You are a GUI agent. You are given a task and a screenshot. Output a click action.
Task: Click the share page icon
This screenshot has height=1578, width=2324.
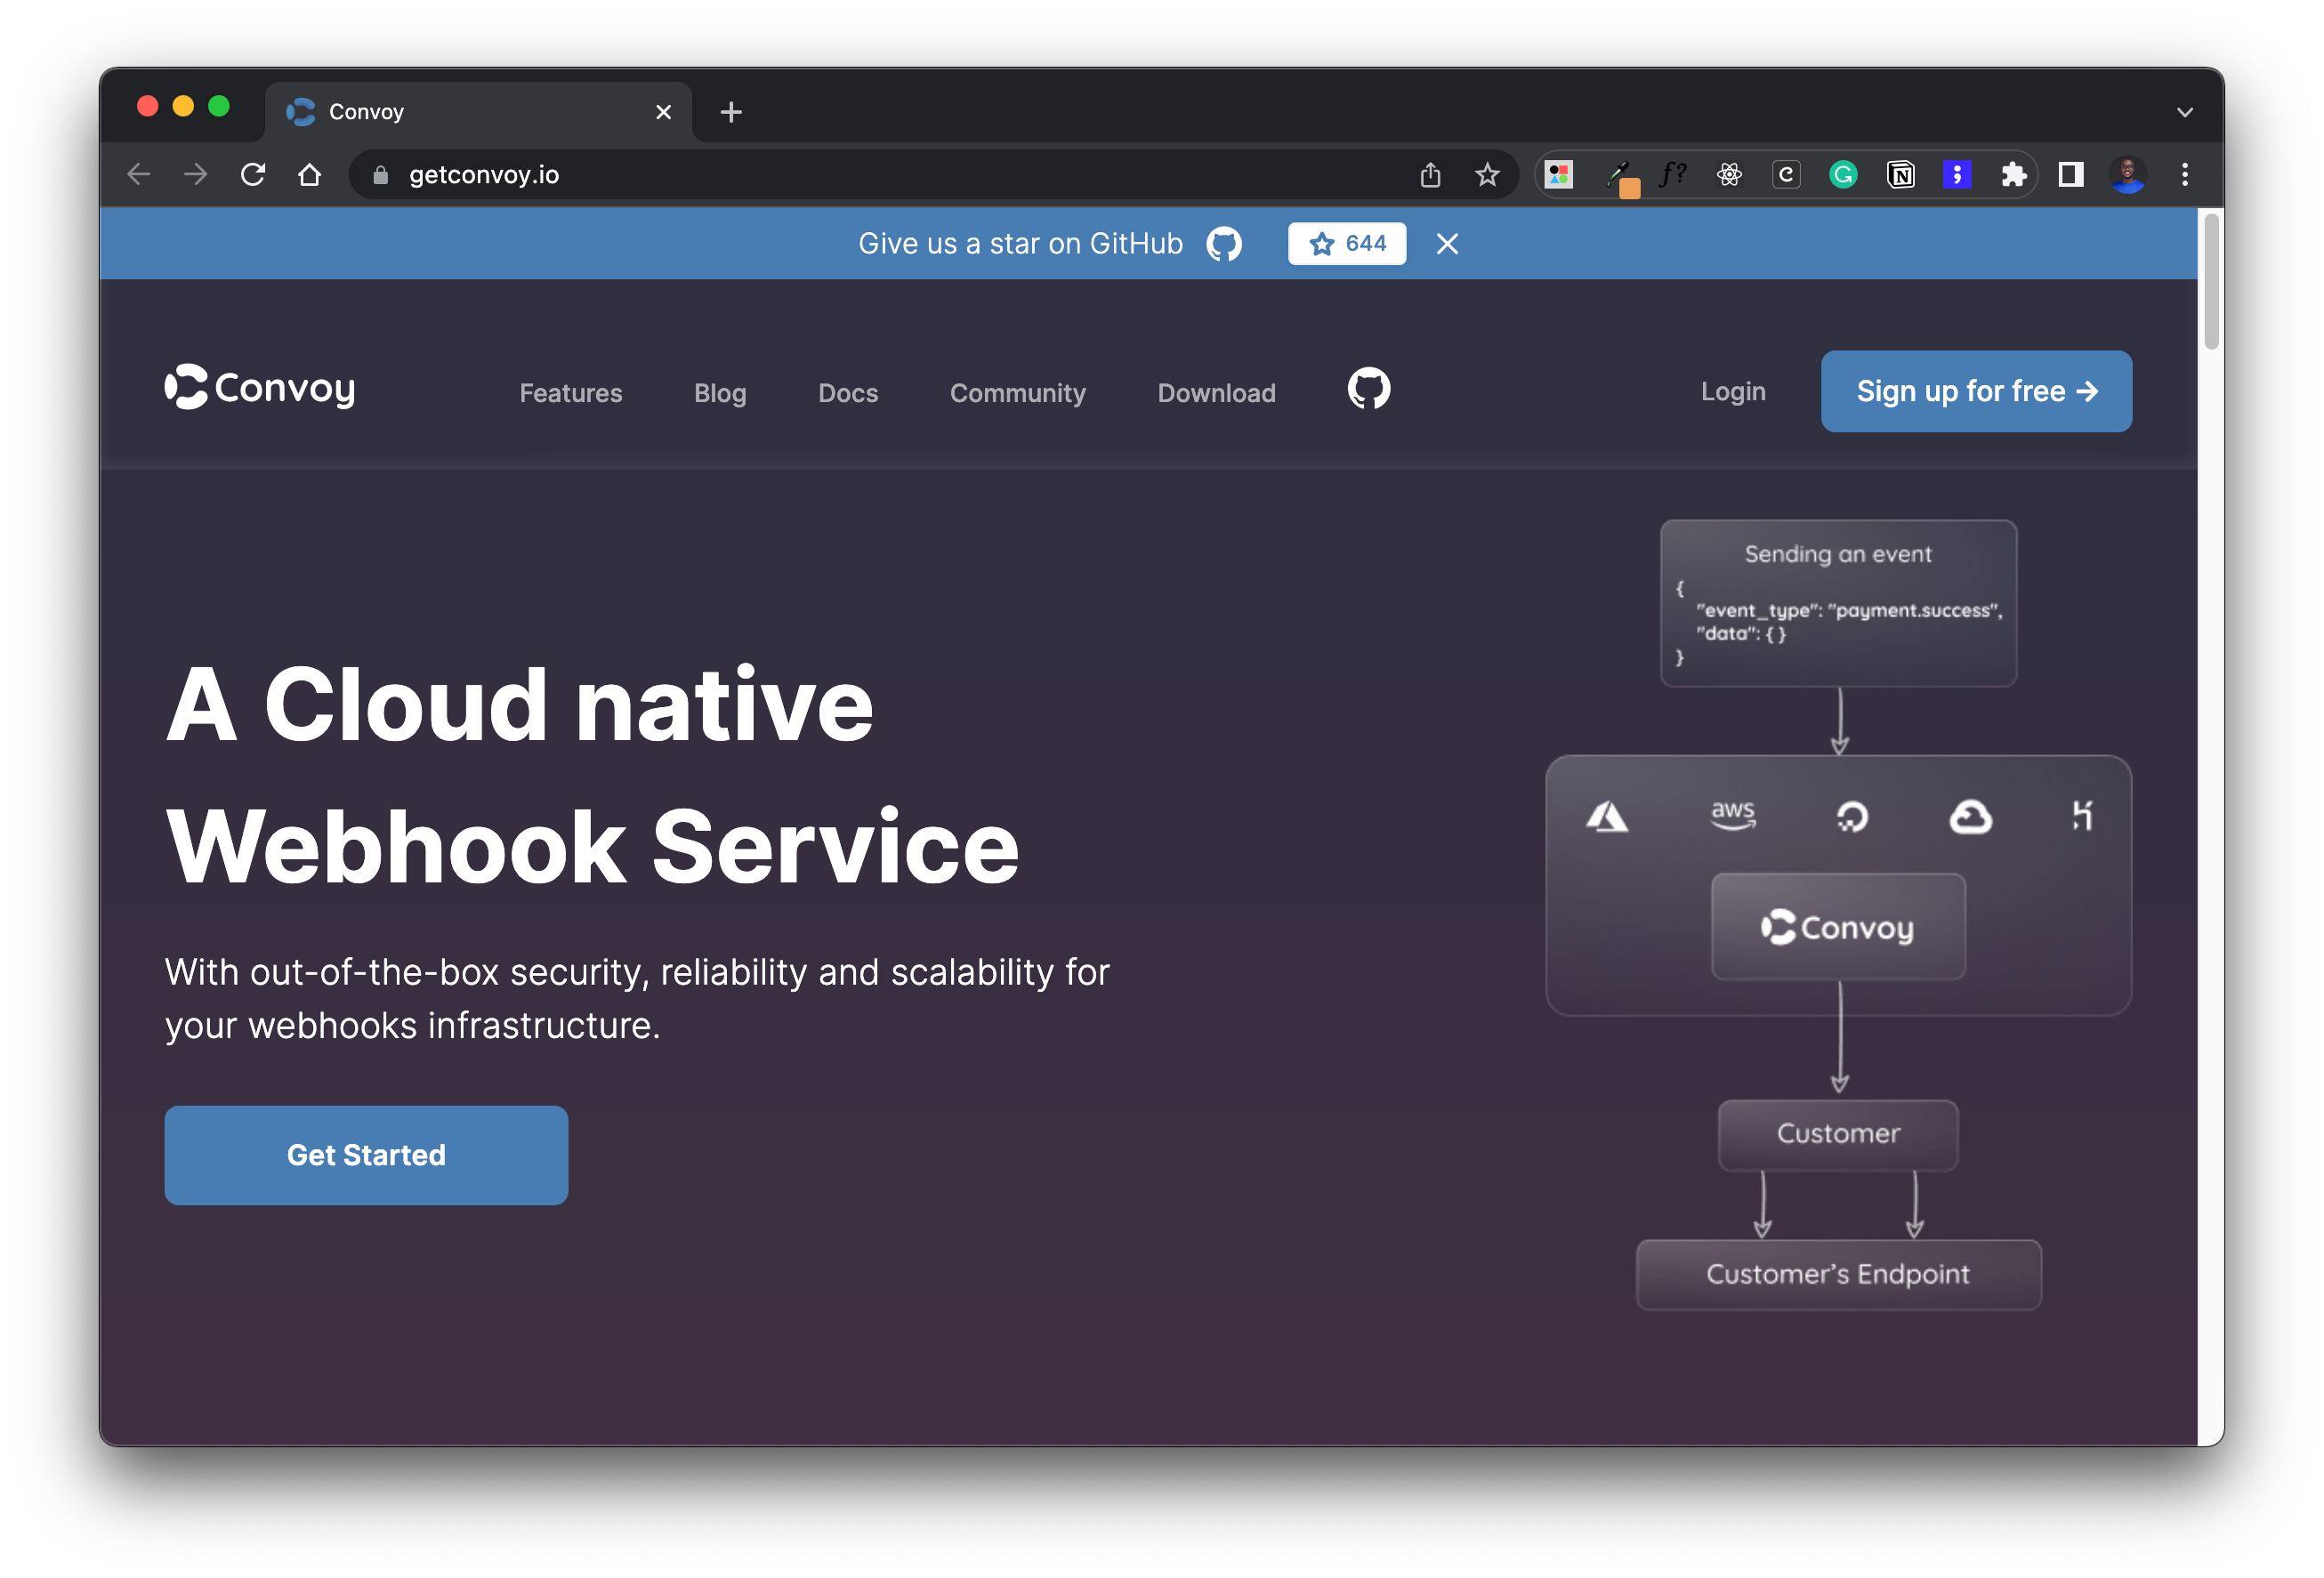click(x=1430, y=175)
